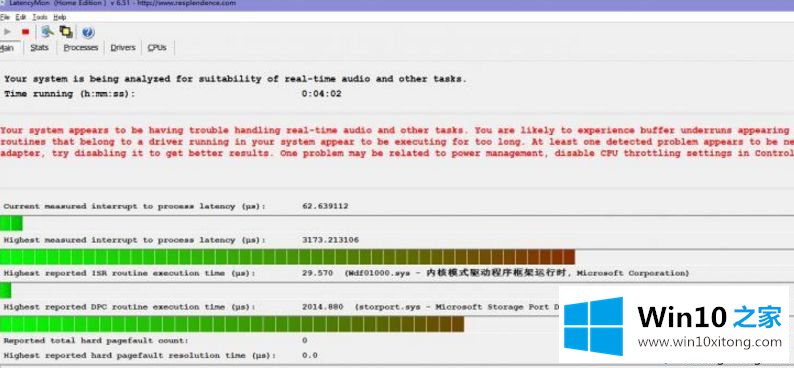Open the Edit menu

[x=21, y=17]
